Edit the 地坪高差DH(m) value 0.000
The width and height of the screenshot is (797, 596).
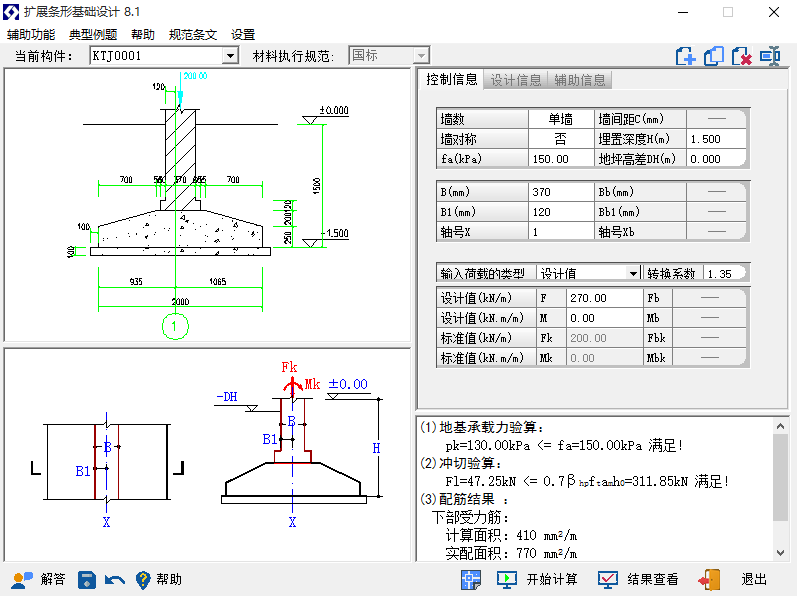tap(717, 159)
